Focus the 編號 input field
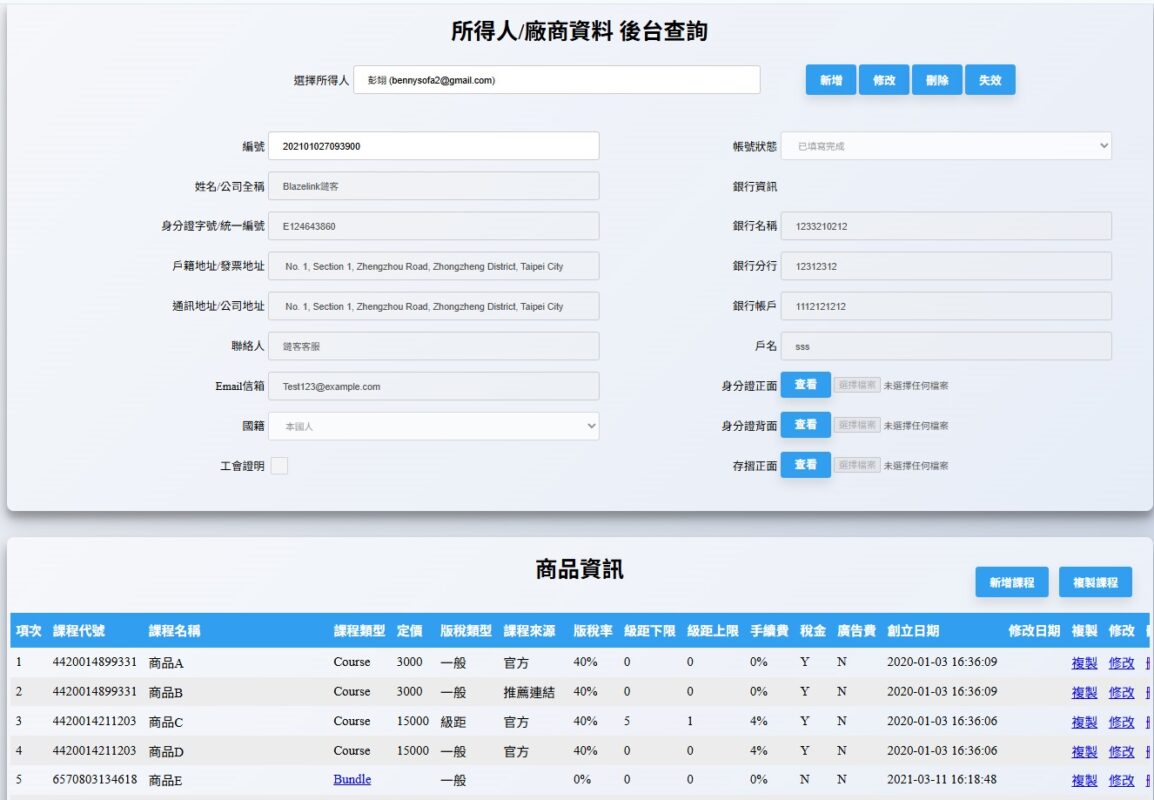 coord(433,146)
